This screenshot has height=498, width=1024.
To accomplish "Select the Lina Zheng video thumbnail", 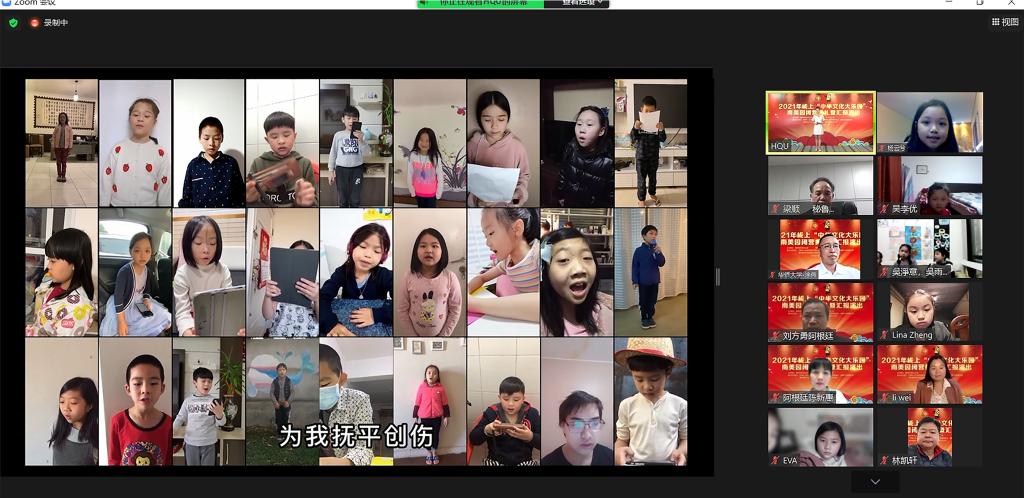I will [929, 311].
